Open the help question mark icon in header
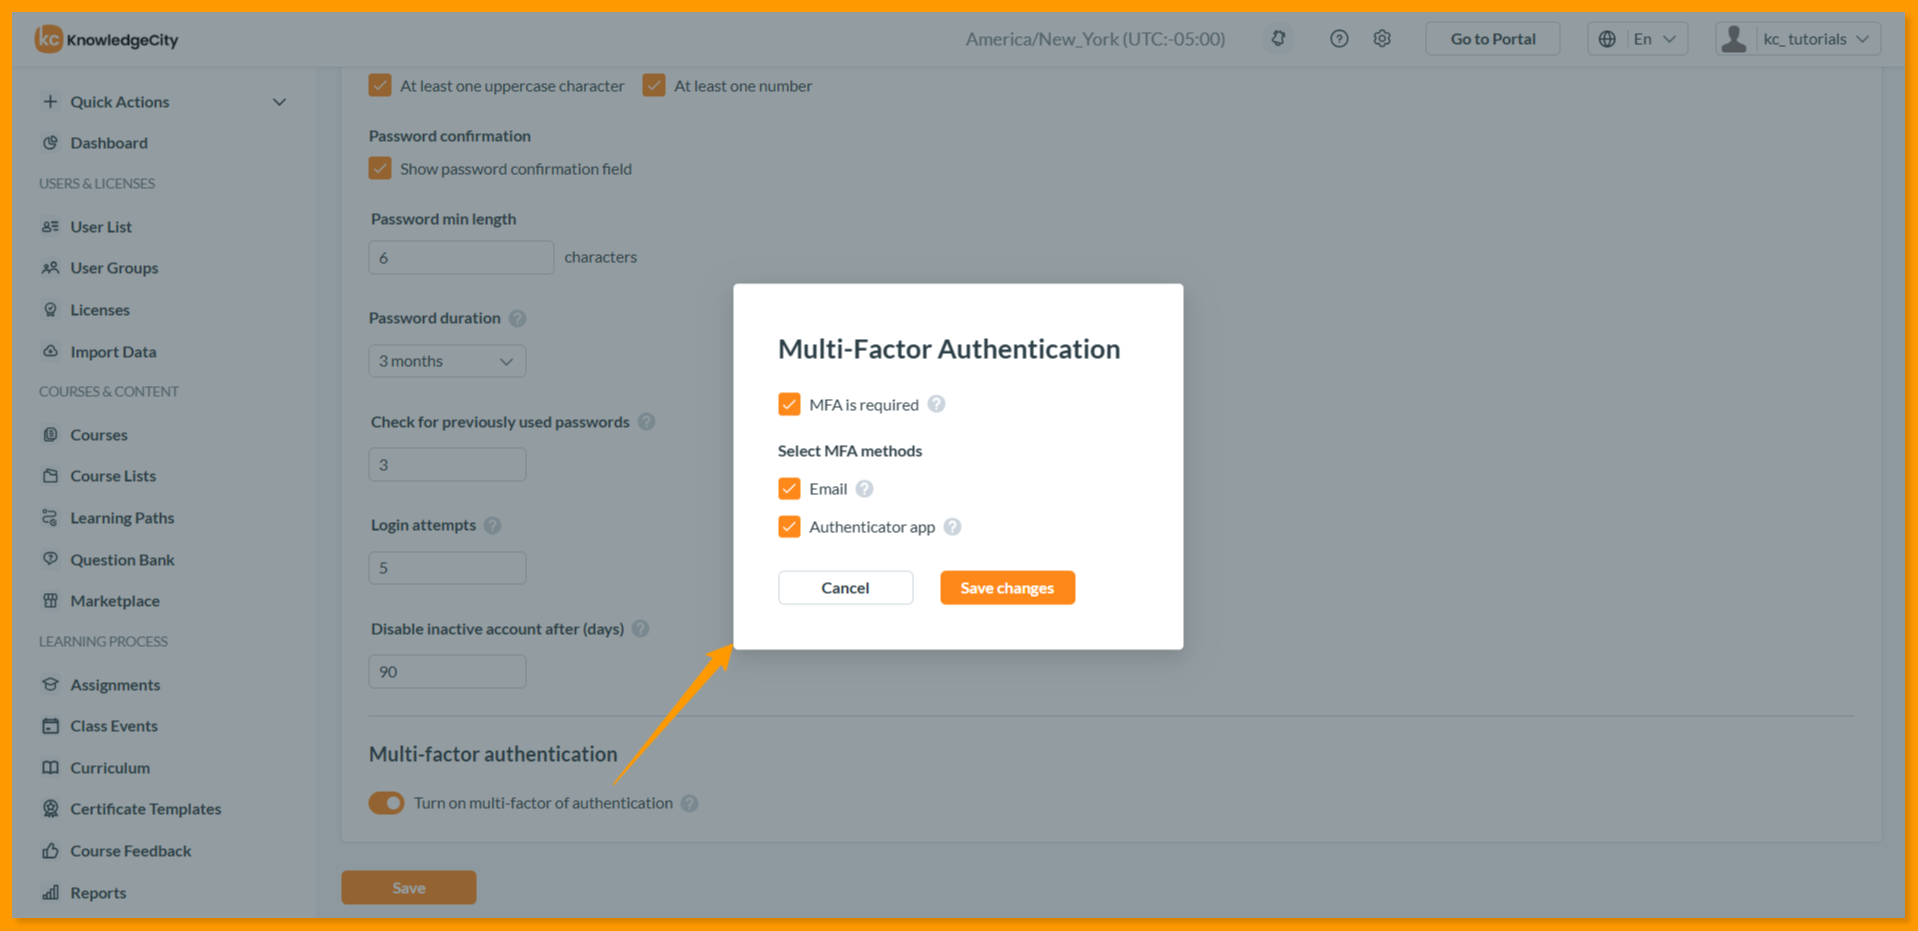Viewport: 1918px width, 931px height. [x=1339, y=39]
